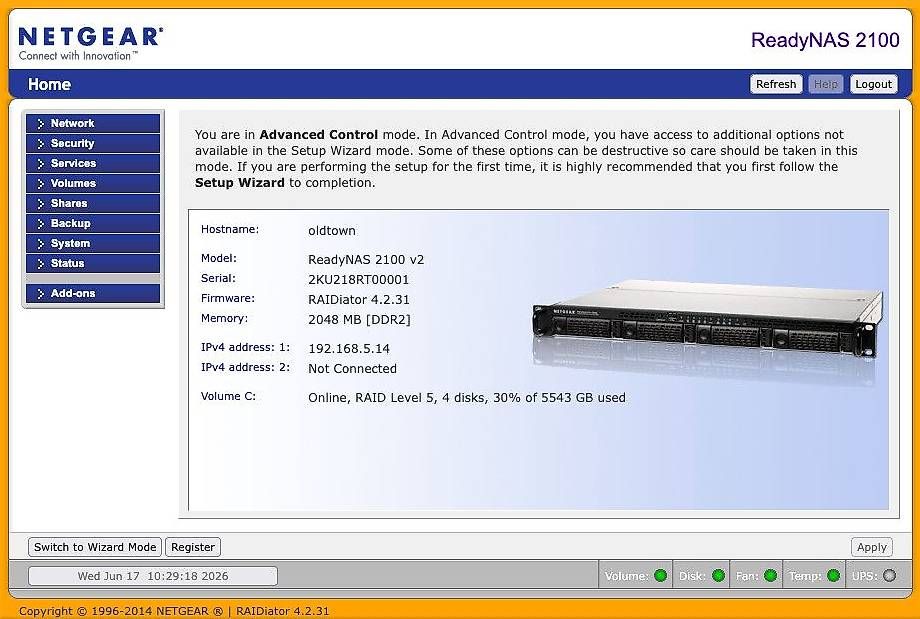This screenshot has height=619, width=920.
Task: Open the Add-ons sidebar section
Action: point(93,293)
